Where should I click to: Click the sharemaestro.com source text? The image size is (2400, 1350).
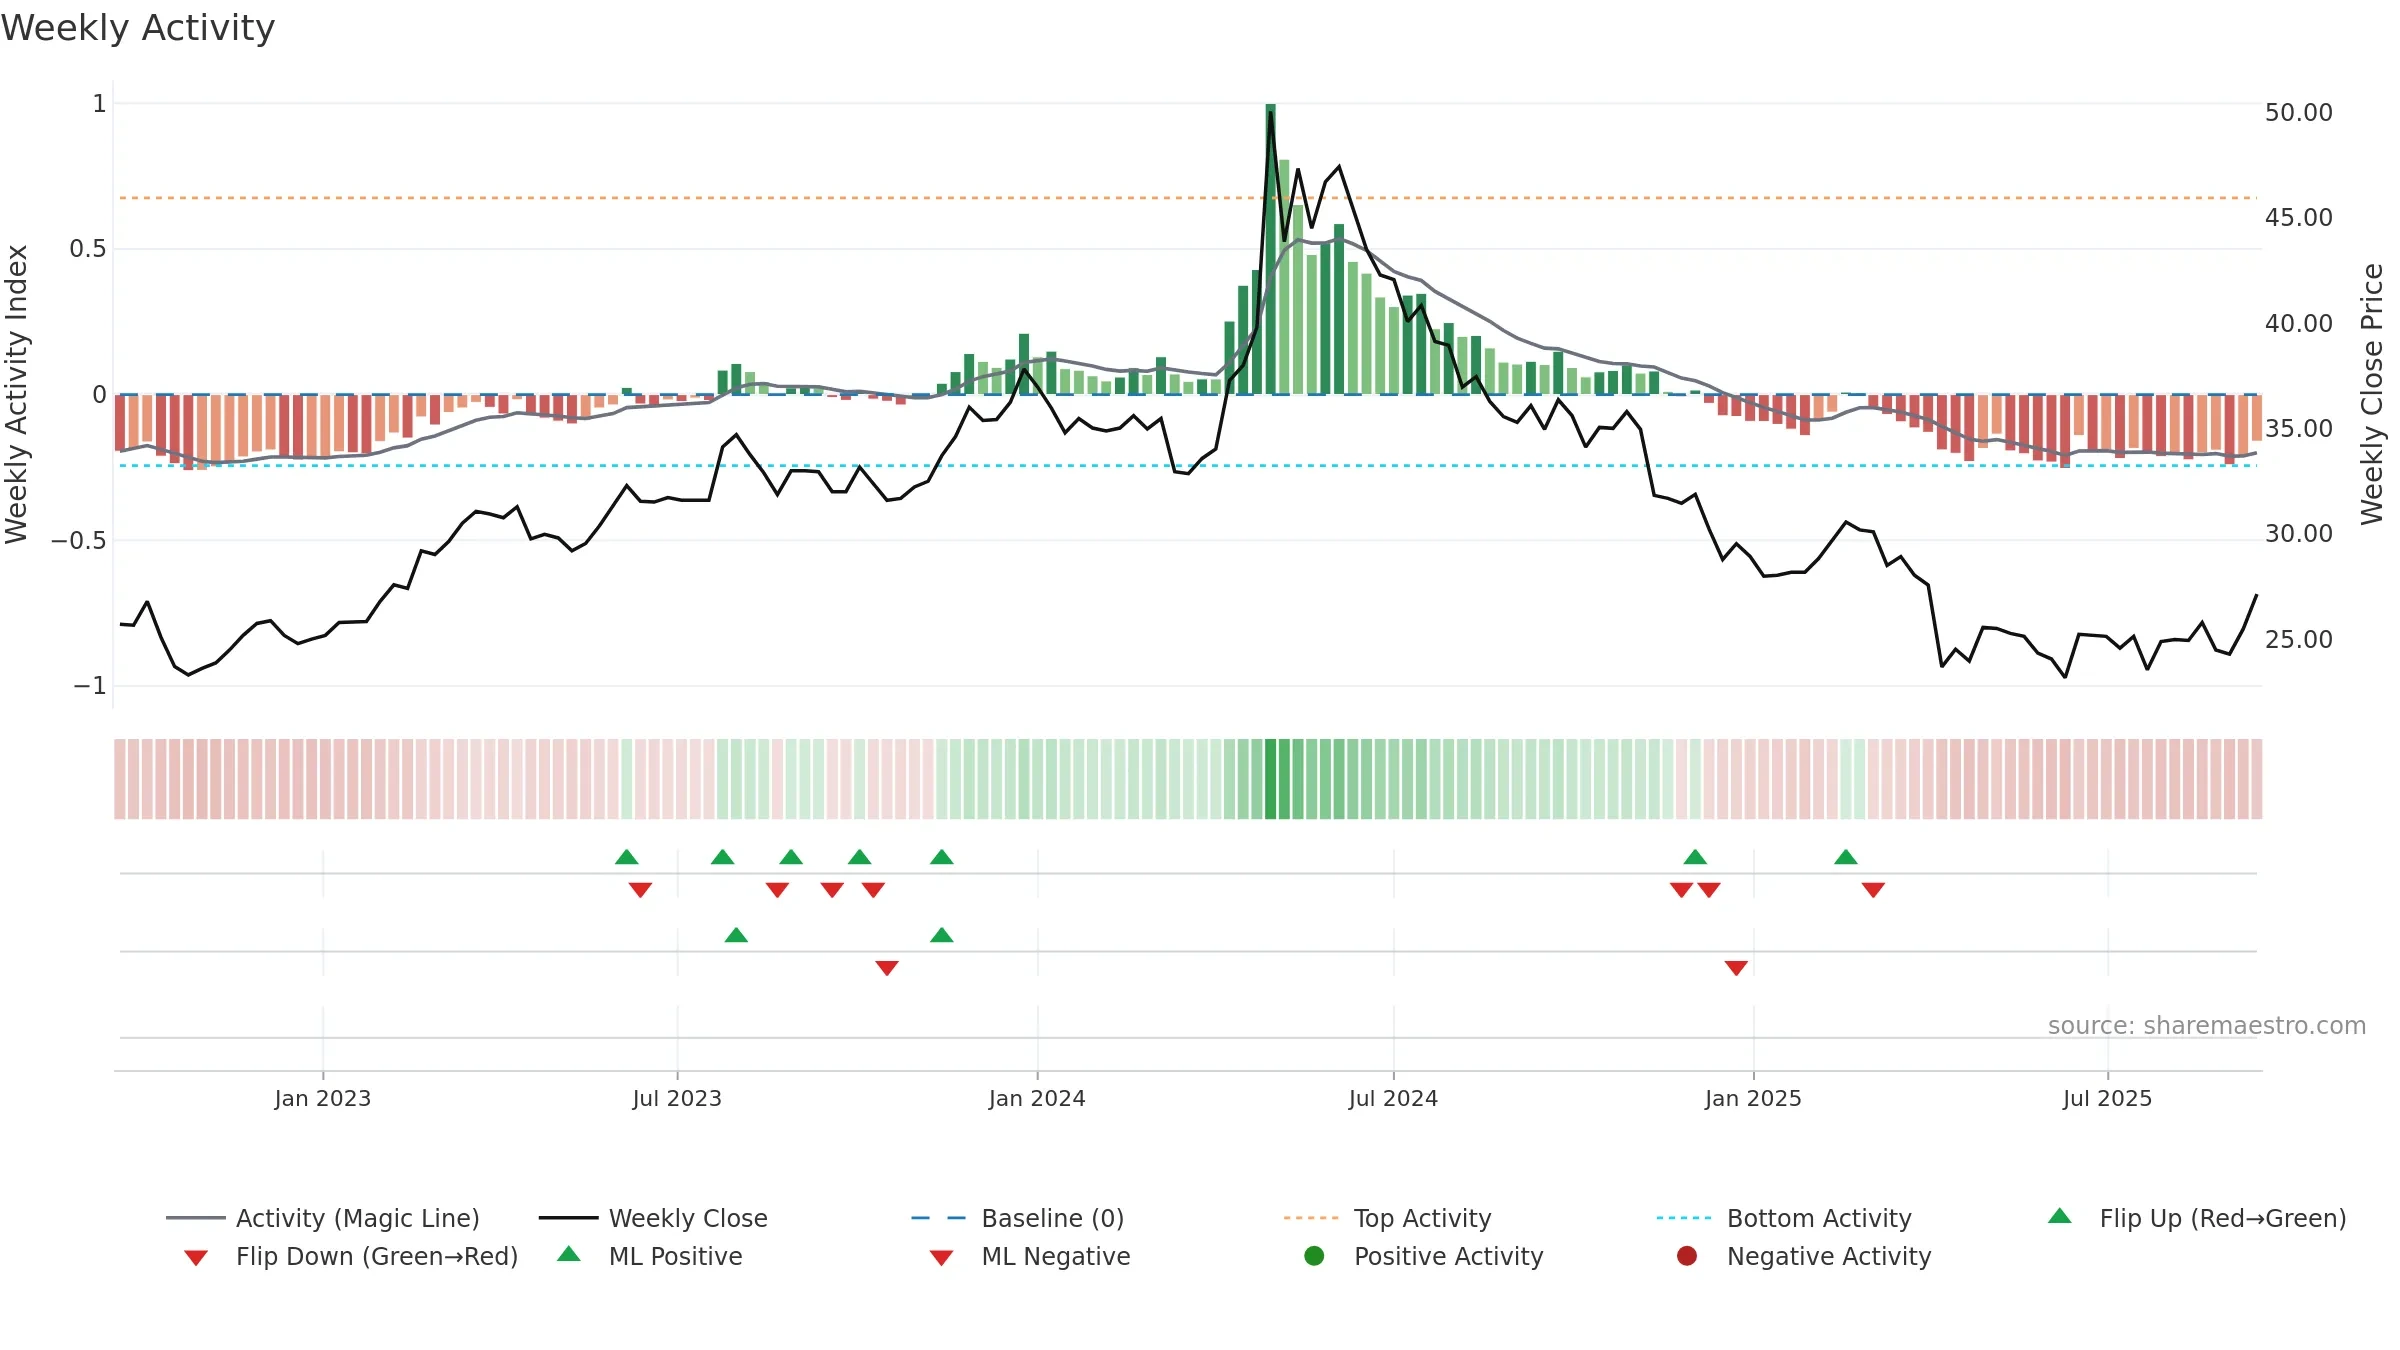tap(2207, 1026)
